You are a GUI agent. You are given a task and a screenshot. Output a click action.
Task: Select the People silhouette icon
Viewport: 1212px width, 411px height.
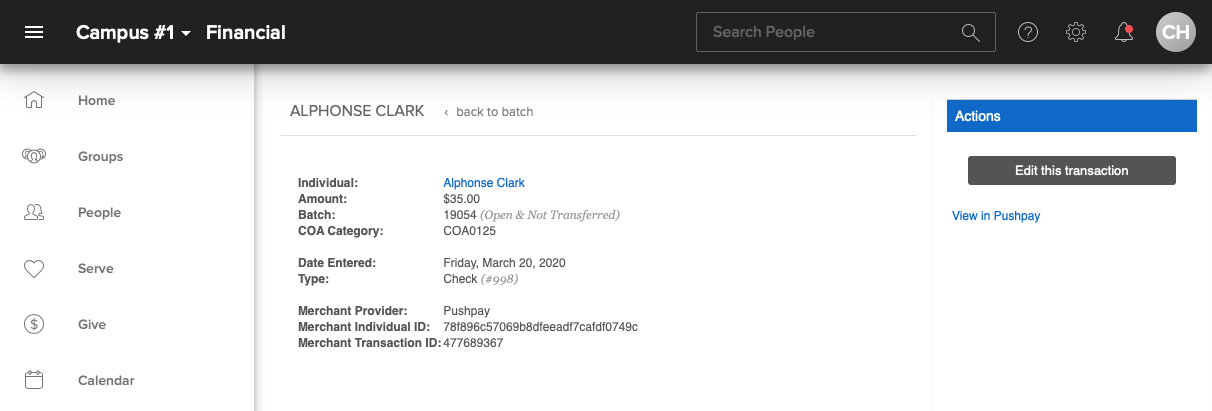pos(34,212)
